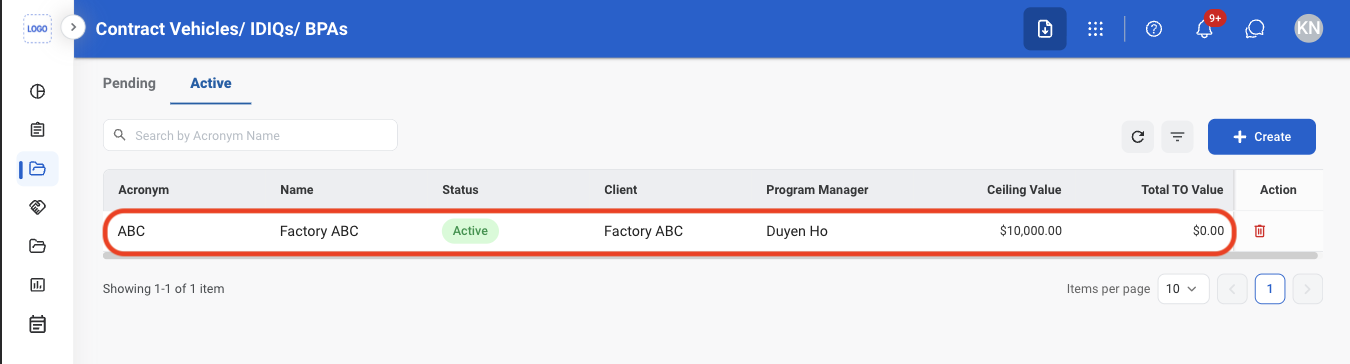This screenshot has width=1350, height=364.
Task: Open the items per page dropdown
Action: [x=1184, y=289]
